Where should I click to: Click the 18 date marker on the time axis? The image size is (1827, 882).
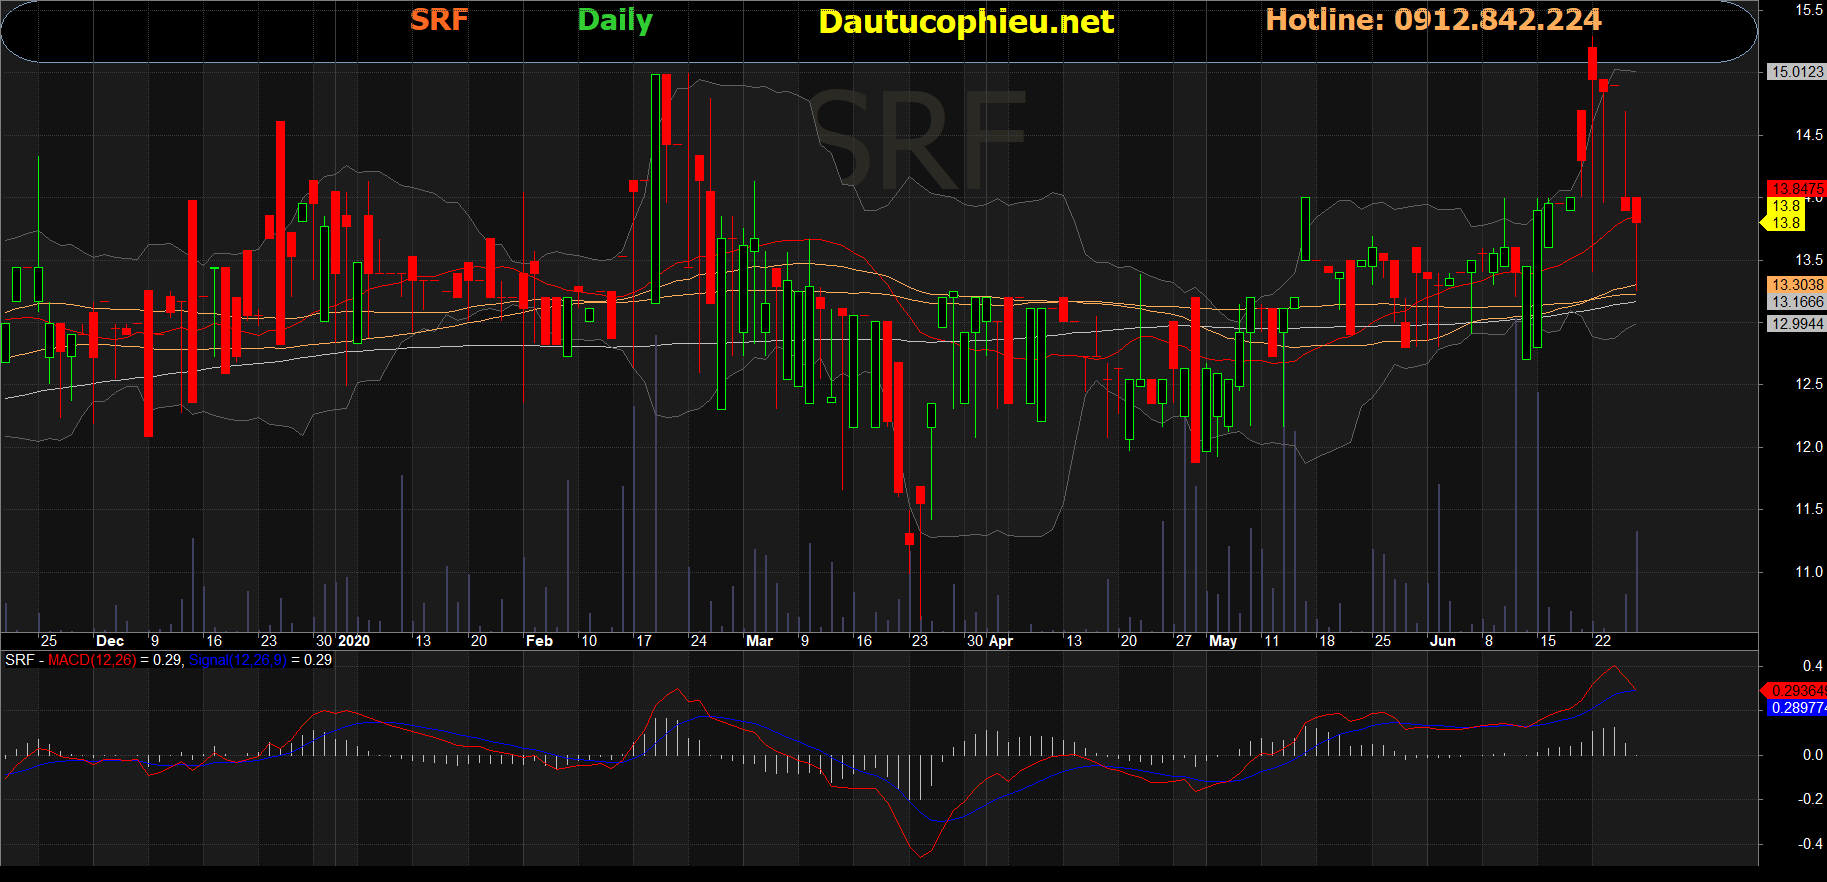pyautogui.click(x=1327, y=641)
